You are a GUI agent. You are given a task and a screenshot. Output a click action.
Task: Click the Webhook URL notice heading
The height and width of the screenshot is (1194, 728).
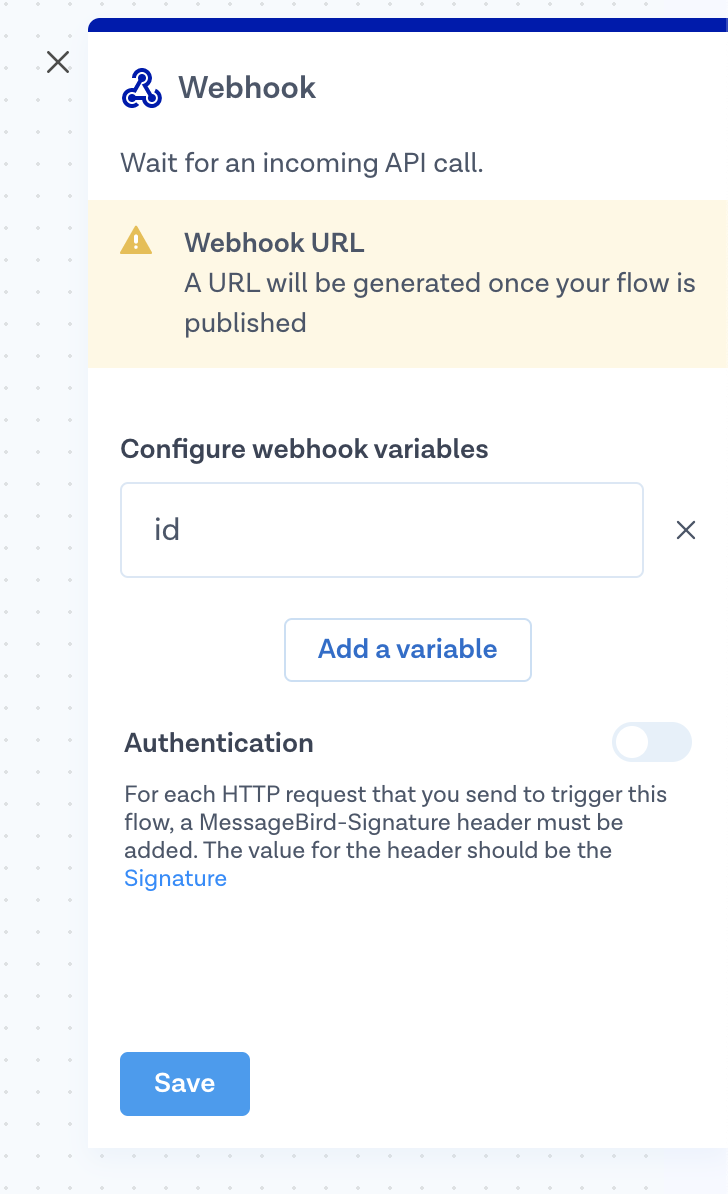pos(274,242)
